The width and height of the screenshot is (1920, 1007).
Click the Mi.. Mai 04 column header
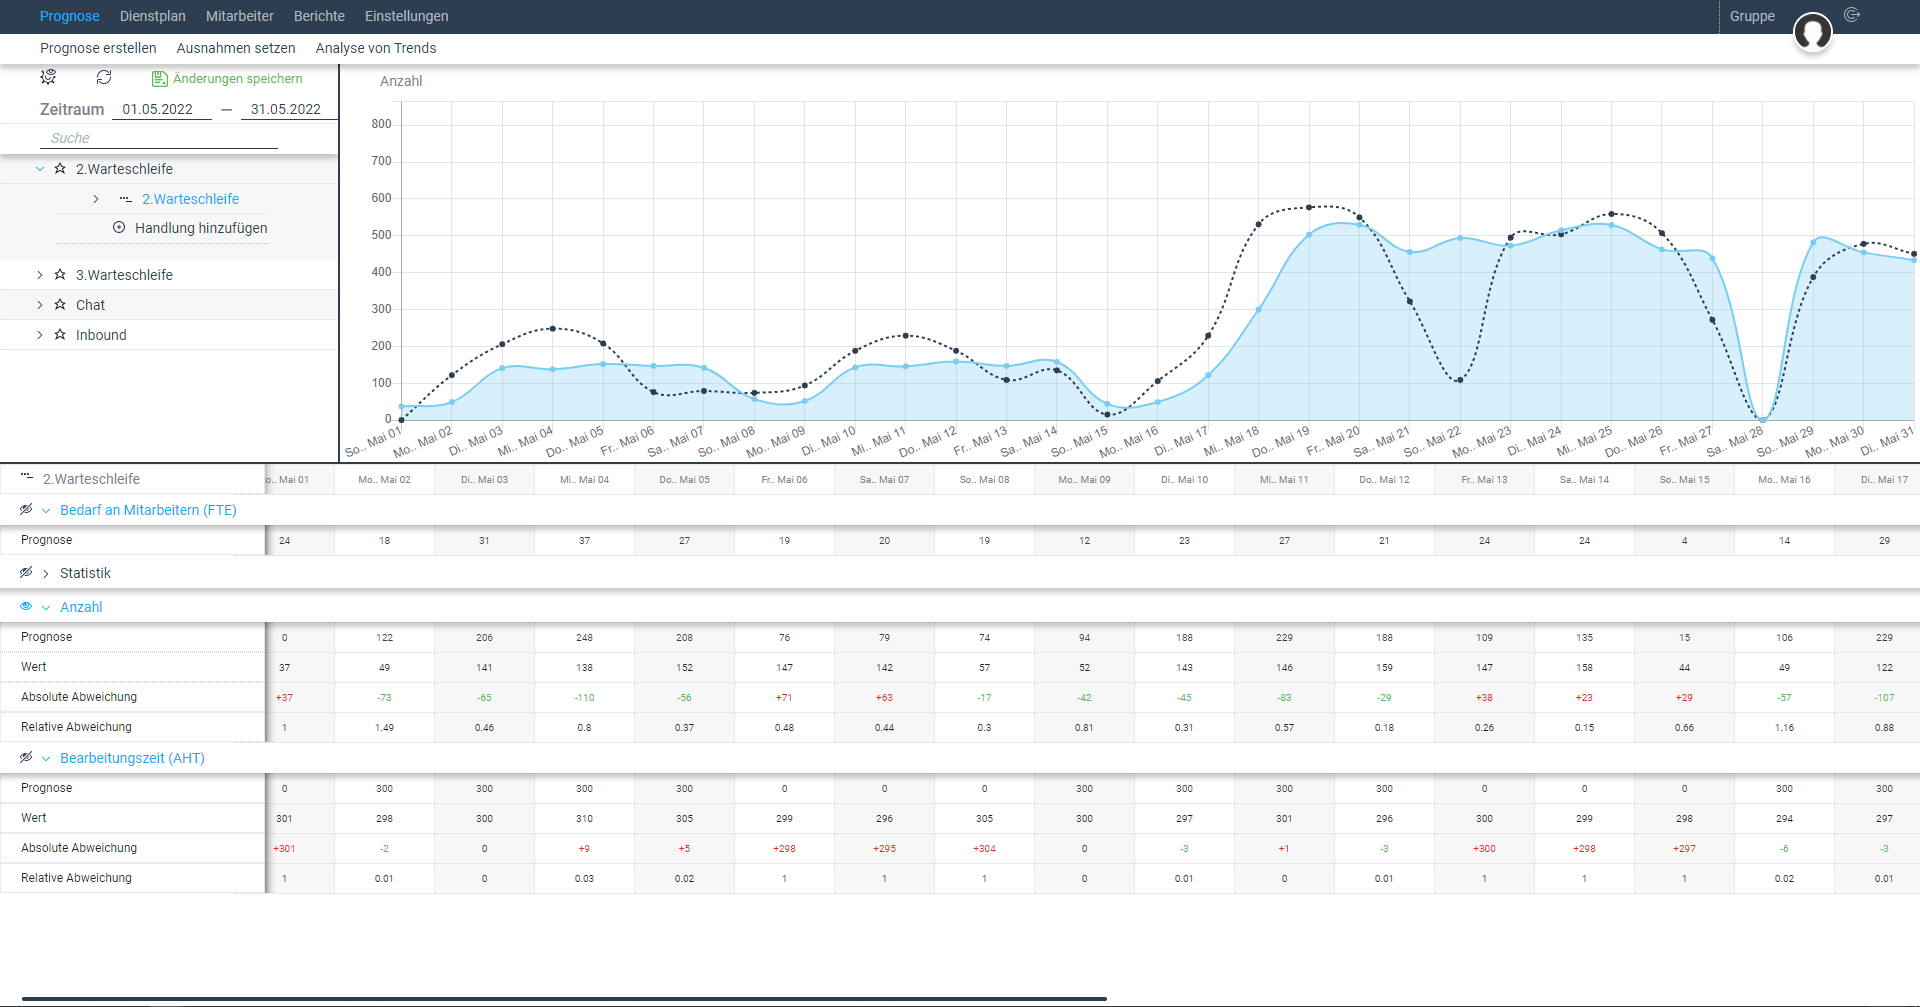tap(584, 480)
